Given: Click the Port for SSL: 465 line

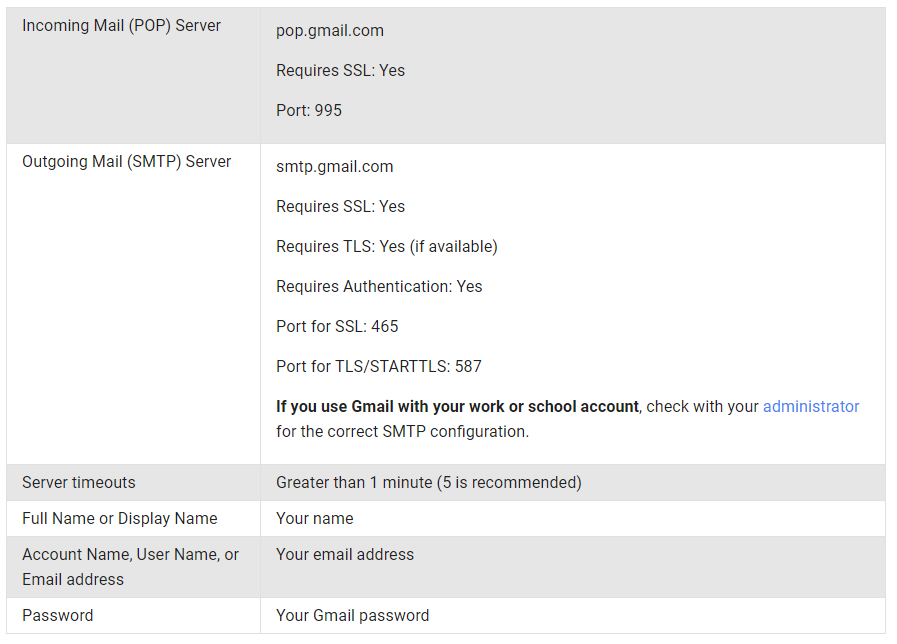Looking at the screenshot, I should tap(337, 327).
